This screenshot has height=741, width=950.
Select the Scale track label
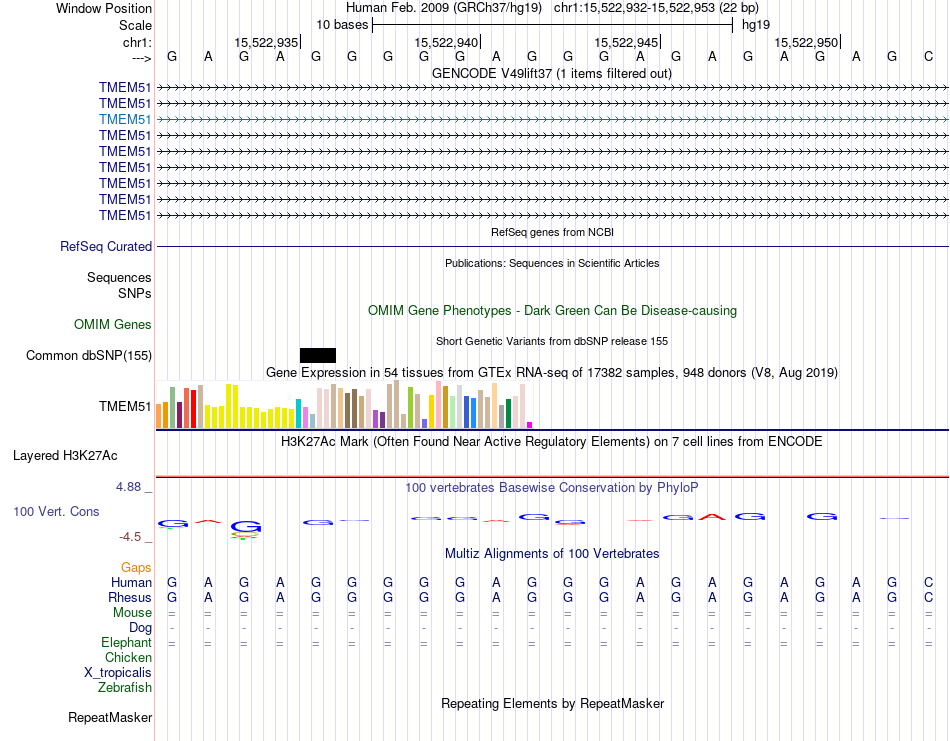coord(135,25)
